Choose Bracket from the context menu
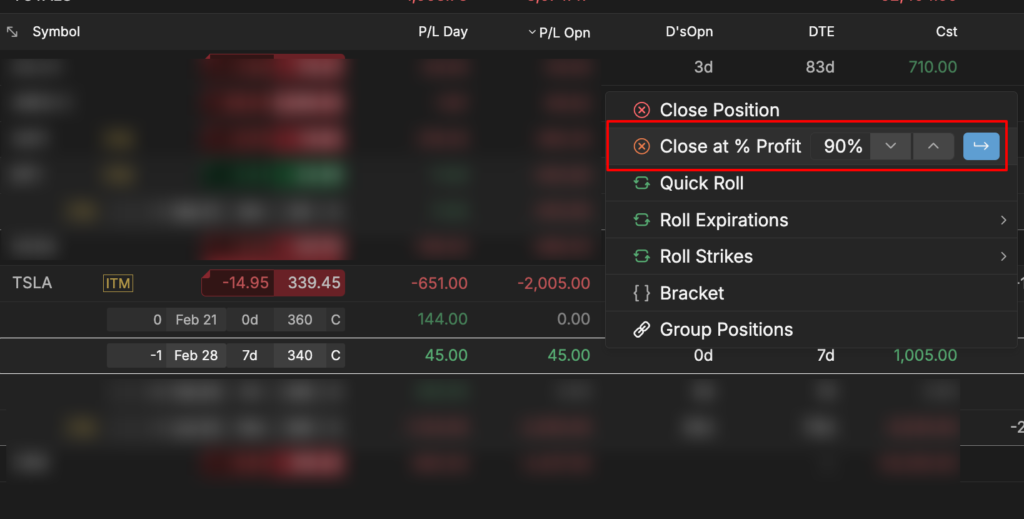Viewport: 1024px width, 519px height. pos(692,293)
